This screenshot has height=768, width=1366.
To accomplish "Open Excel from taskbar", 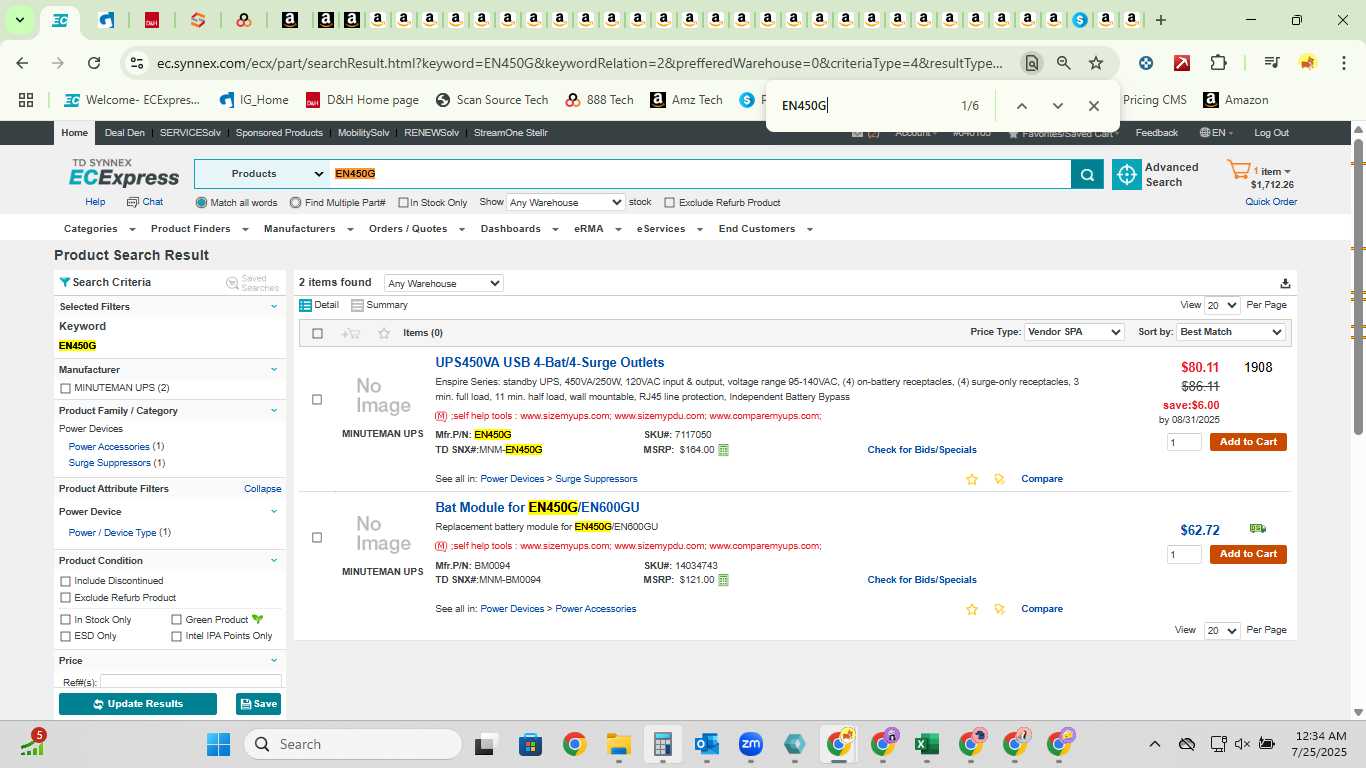I will point(927,744).
